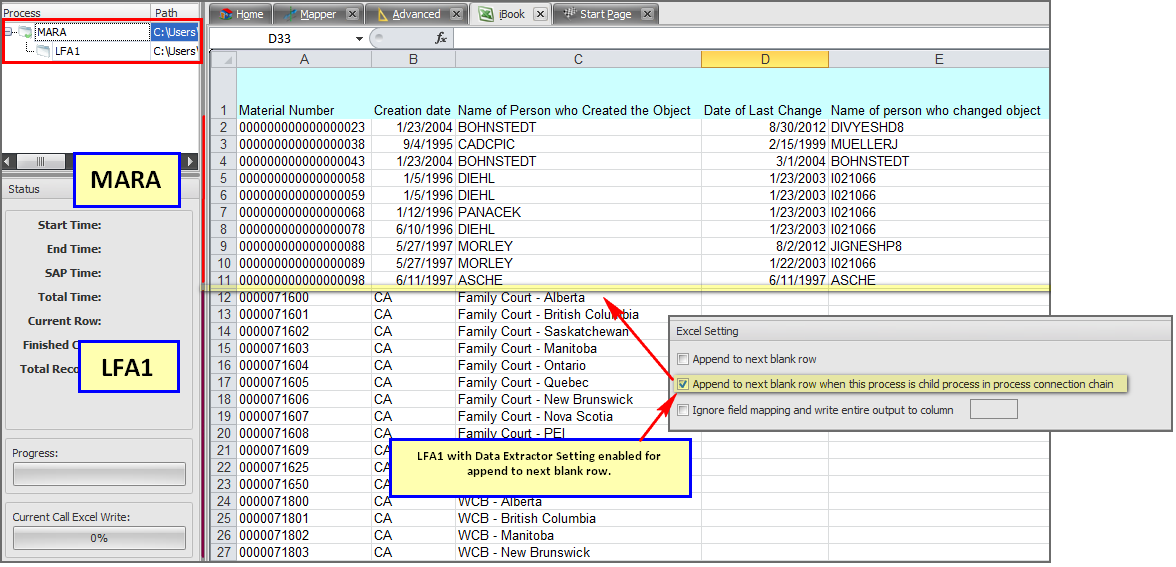The width and height of the screenshot is (1176, 567).
Task: Click the MARA process folder icon
Action: tap(26, 32)
